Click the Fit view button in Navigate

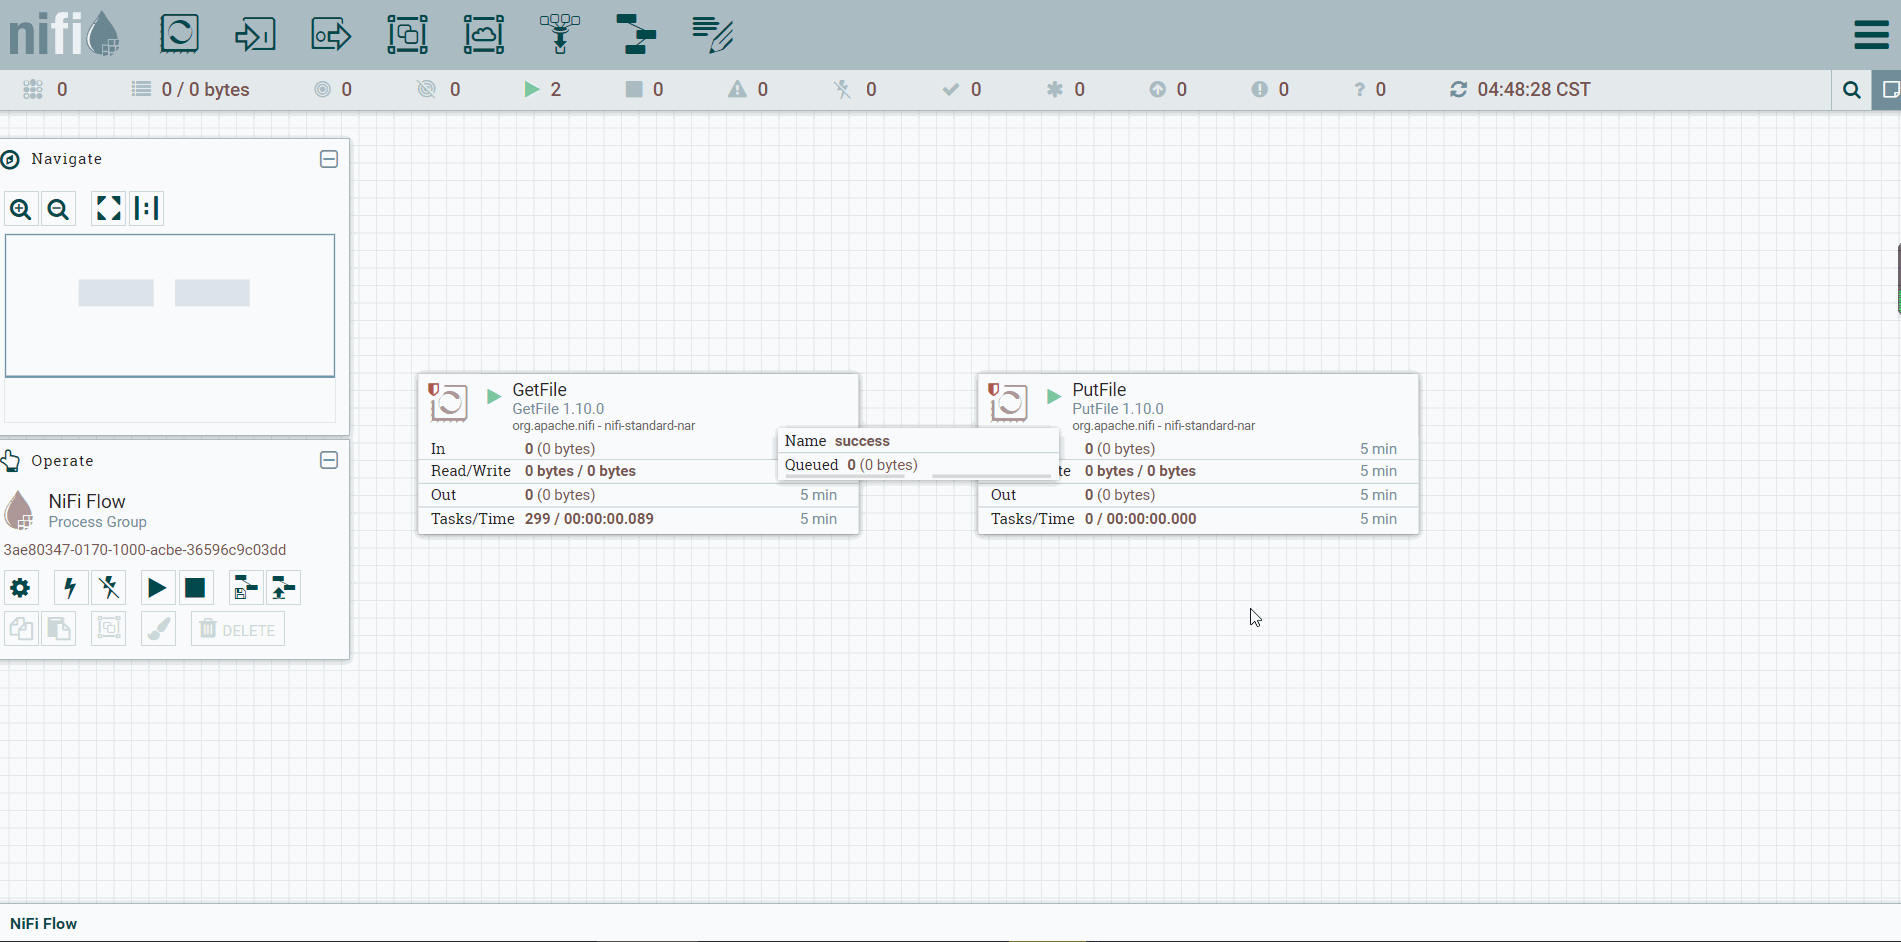[x=108, y=208]
